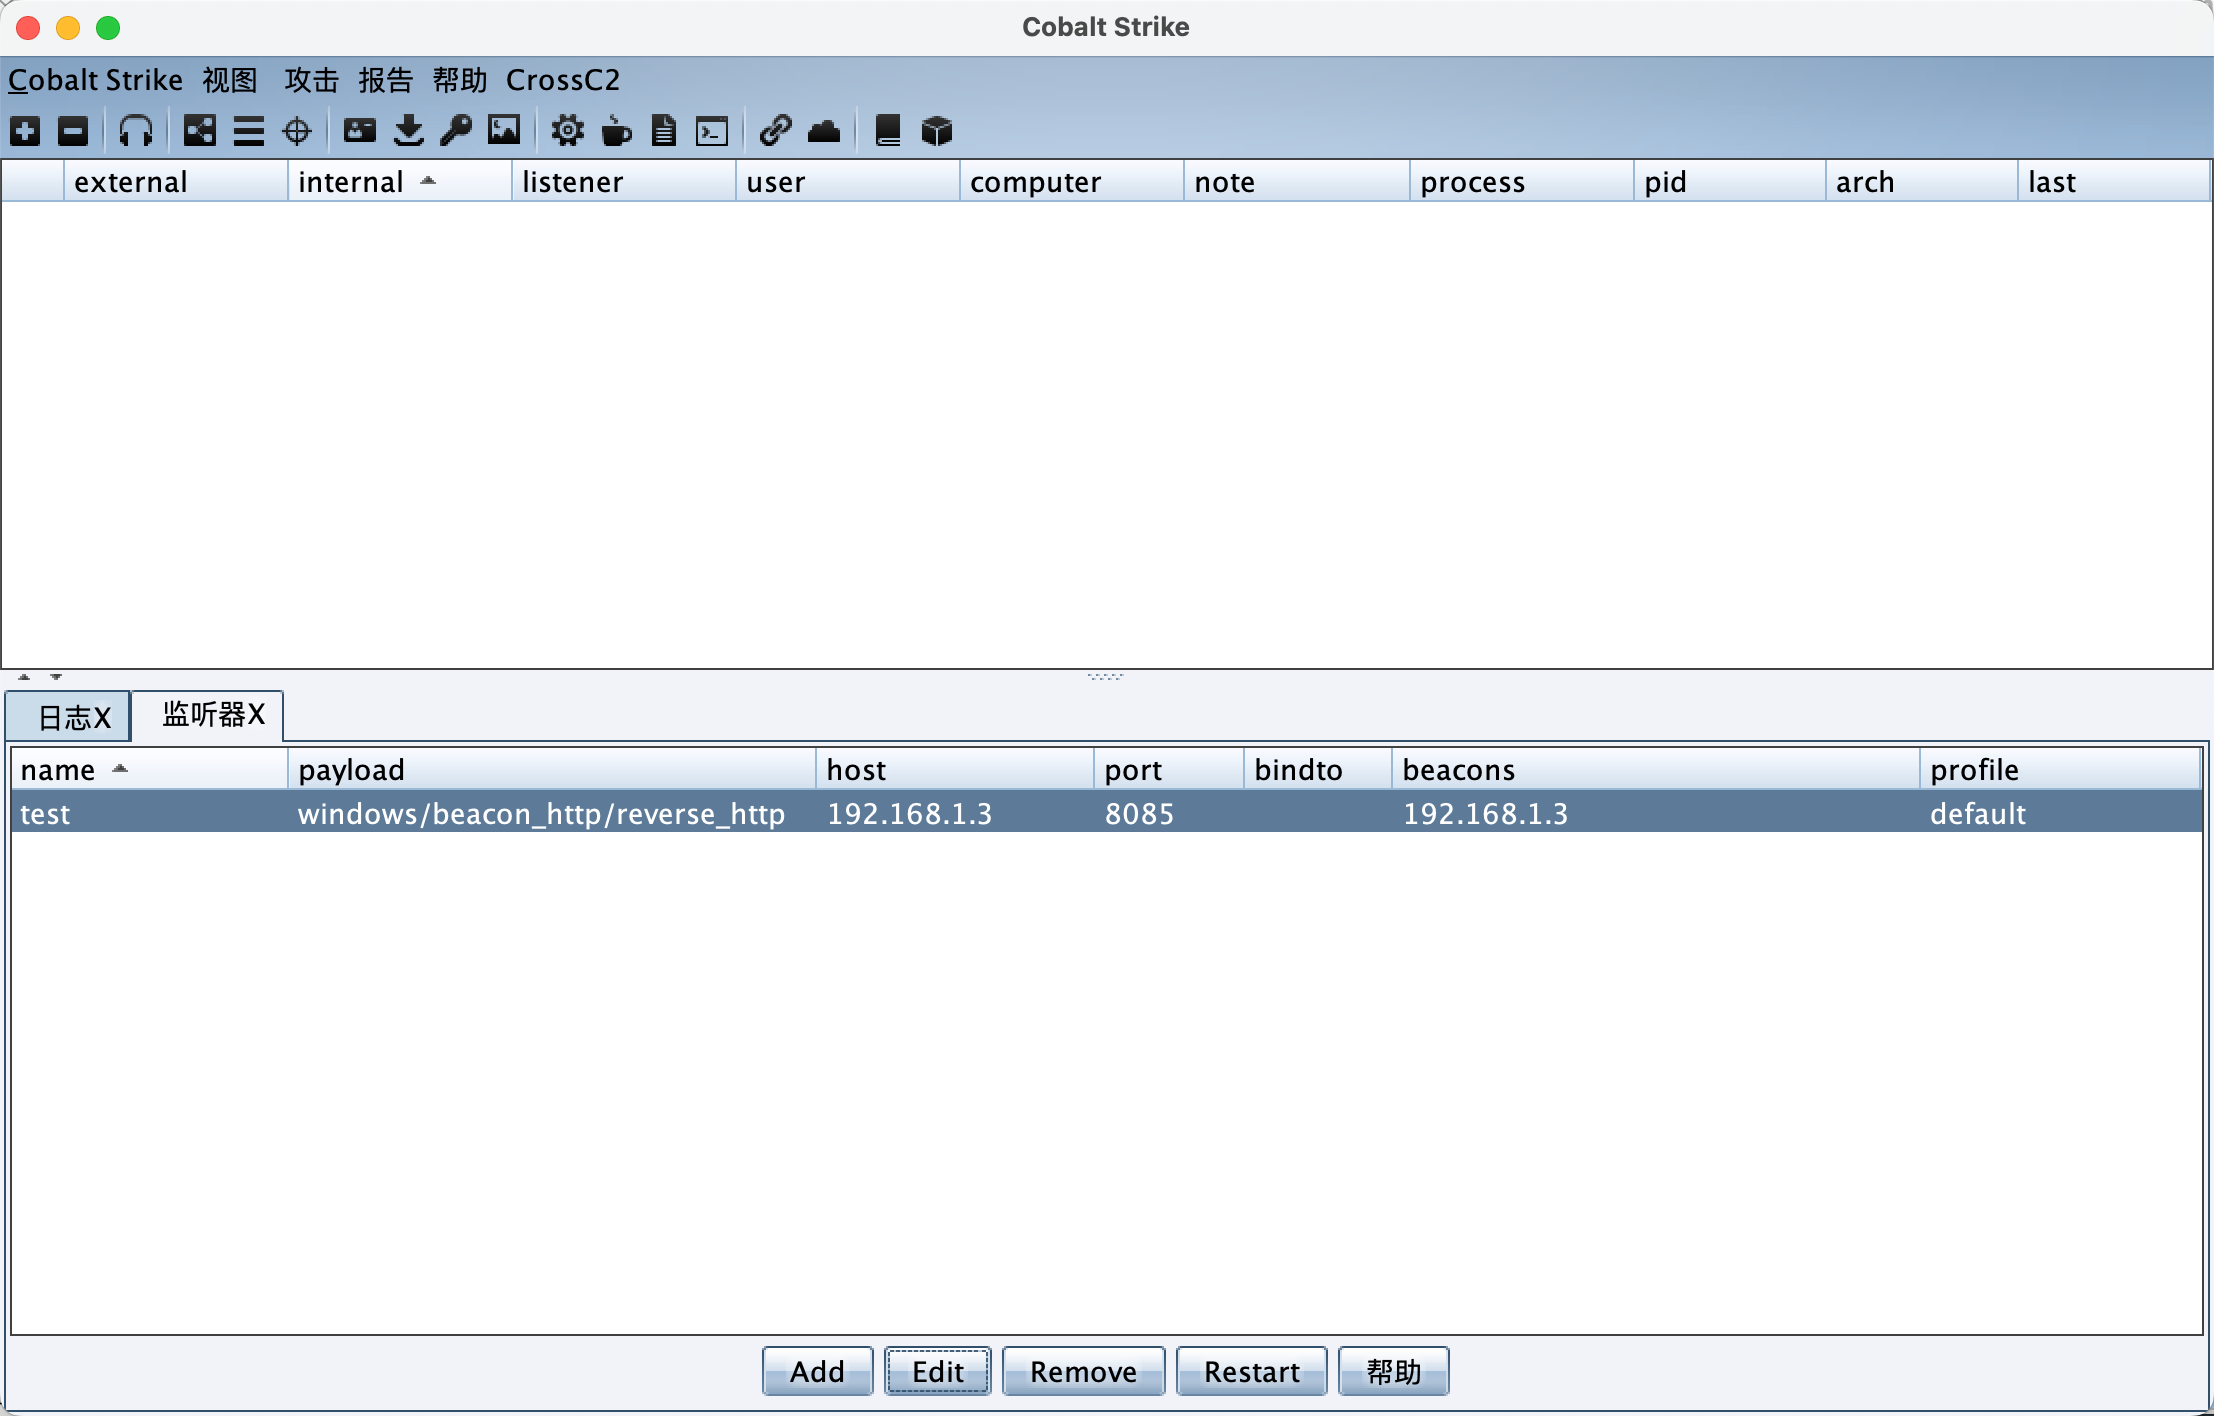Click the Add listener button
This screenshot has width=2214, height=1416.
pyautogui.click(x=817, y=1371)
